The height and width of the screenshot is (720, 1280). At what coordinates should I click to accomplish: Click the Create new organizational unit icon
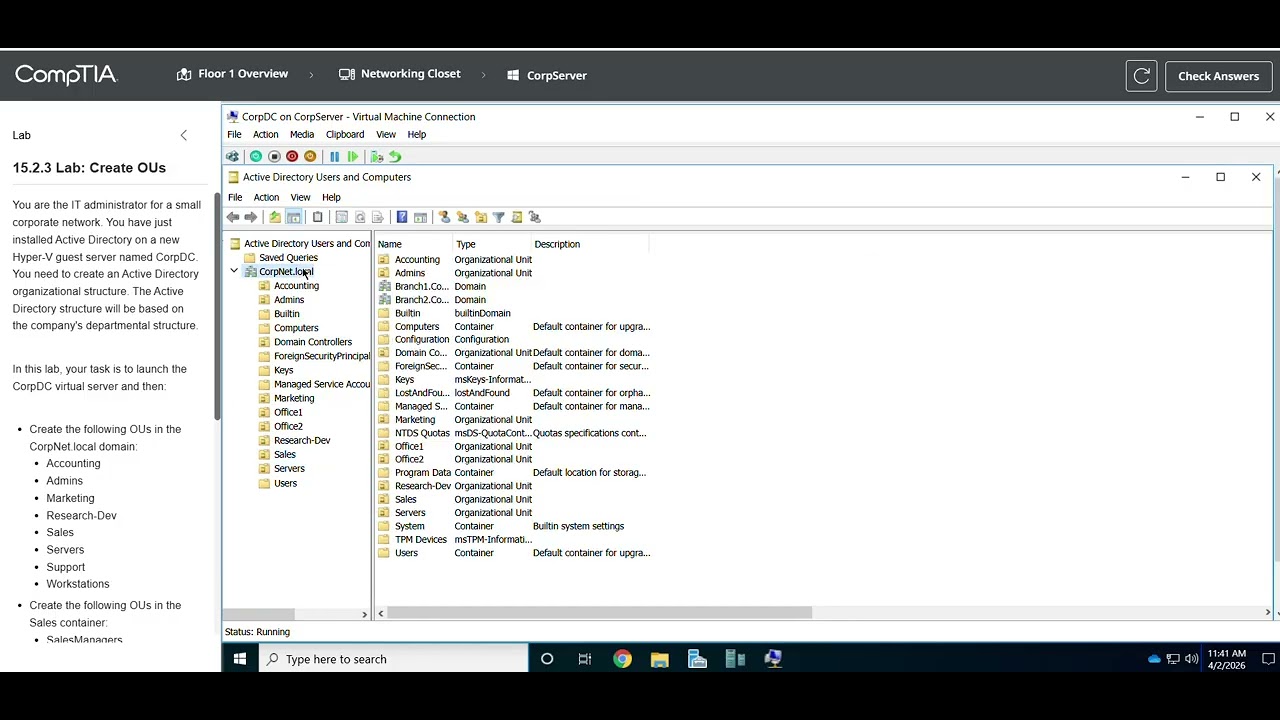[481, 217]
